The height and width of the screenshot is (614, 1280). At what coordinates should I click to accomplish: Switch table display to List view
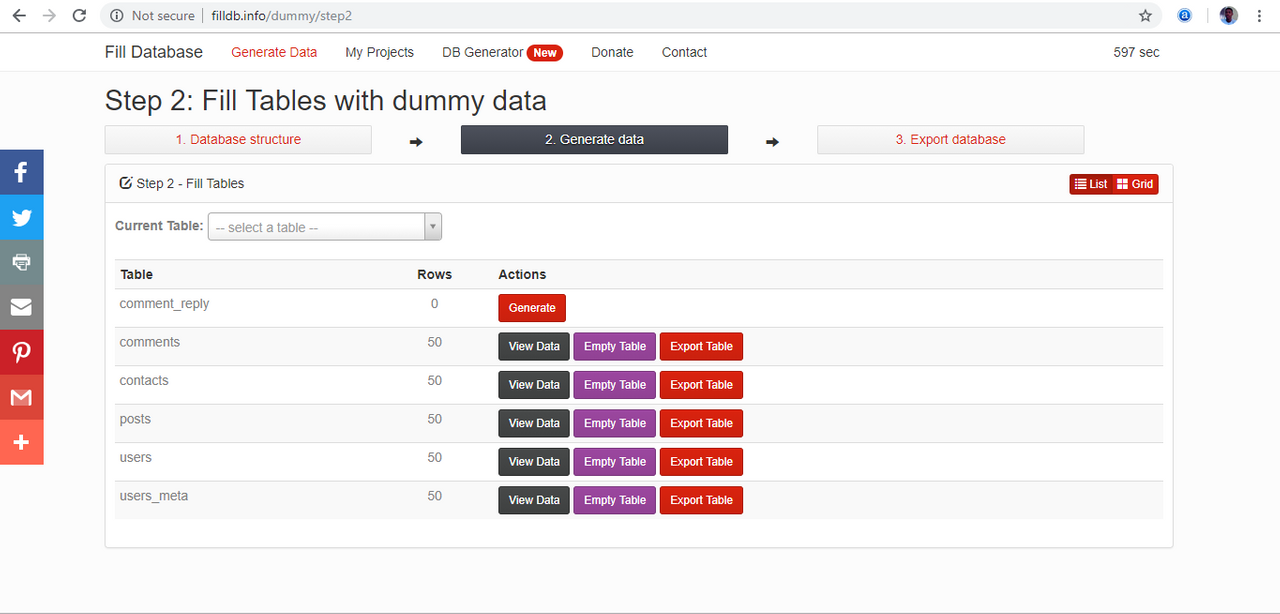(x=1090, y=184)
